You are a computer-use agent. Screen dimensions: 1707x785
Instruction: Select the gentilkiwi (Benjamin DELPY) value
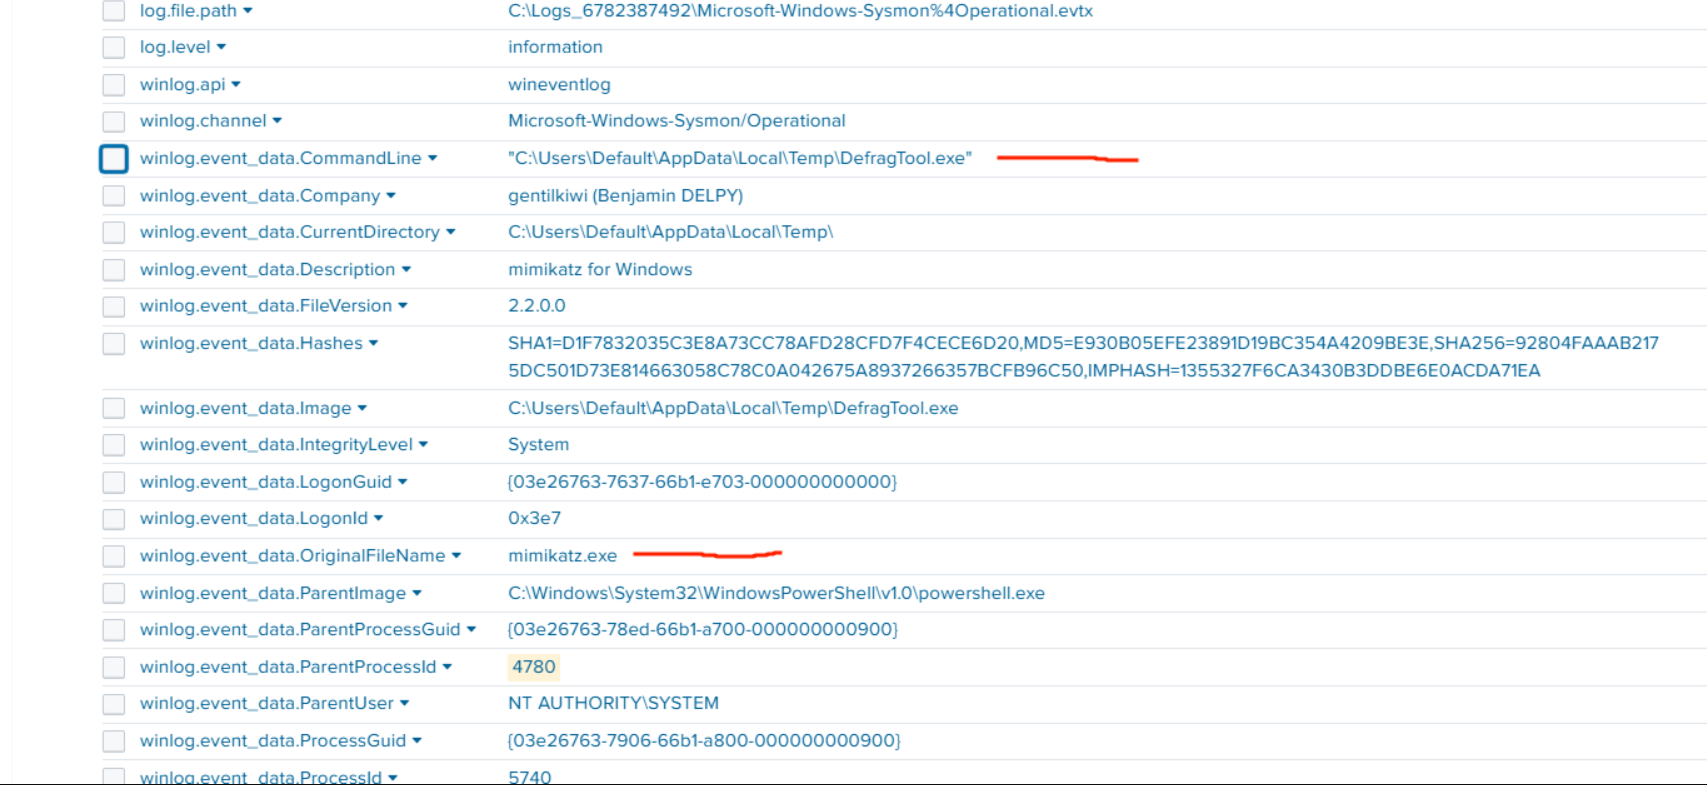625,196
